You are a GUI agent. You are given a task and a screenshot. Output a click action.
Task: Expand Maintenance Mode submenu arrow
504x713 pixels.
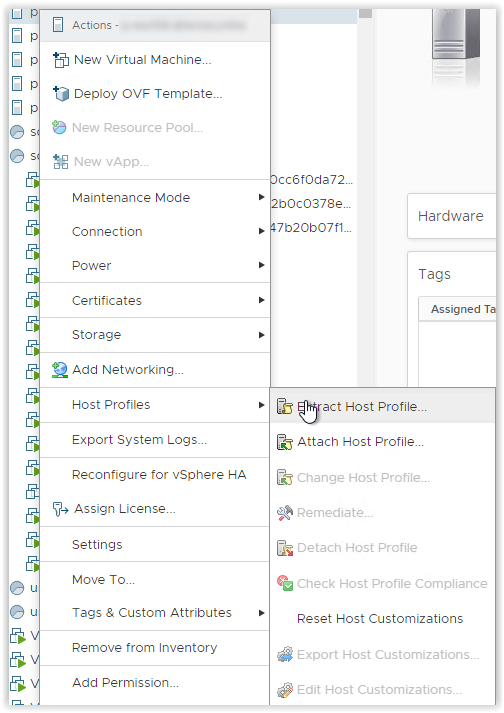pyautogui.click(x=261, y=197)
